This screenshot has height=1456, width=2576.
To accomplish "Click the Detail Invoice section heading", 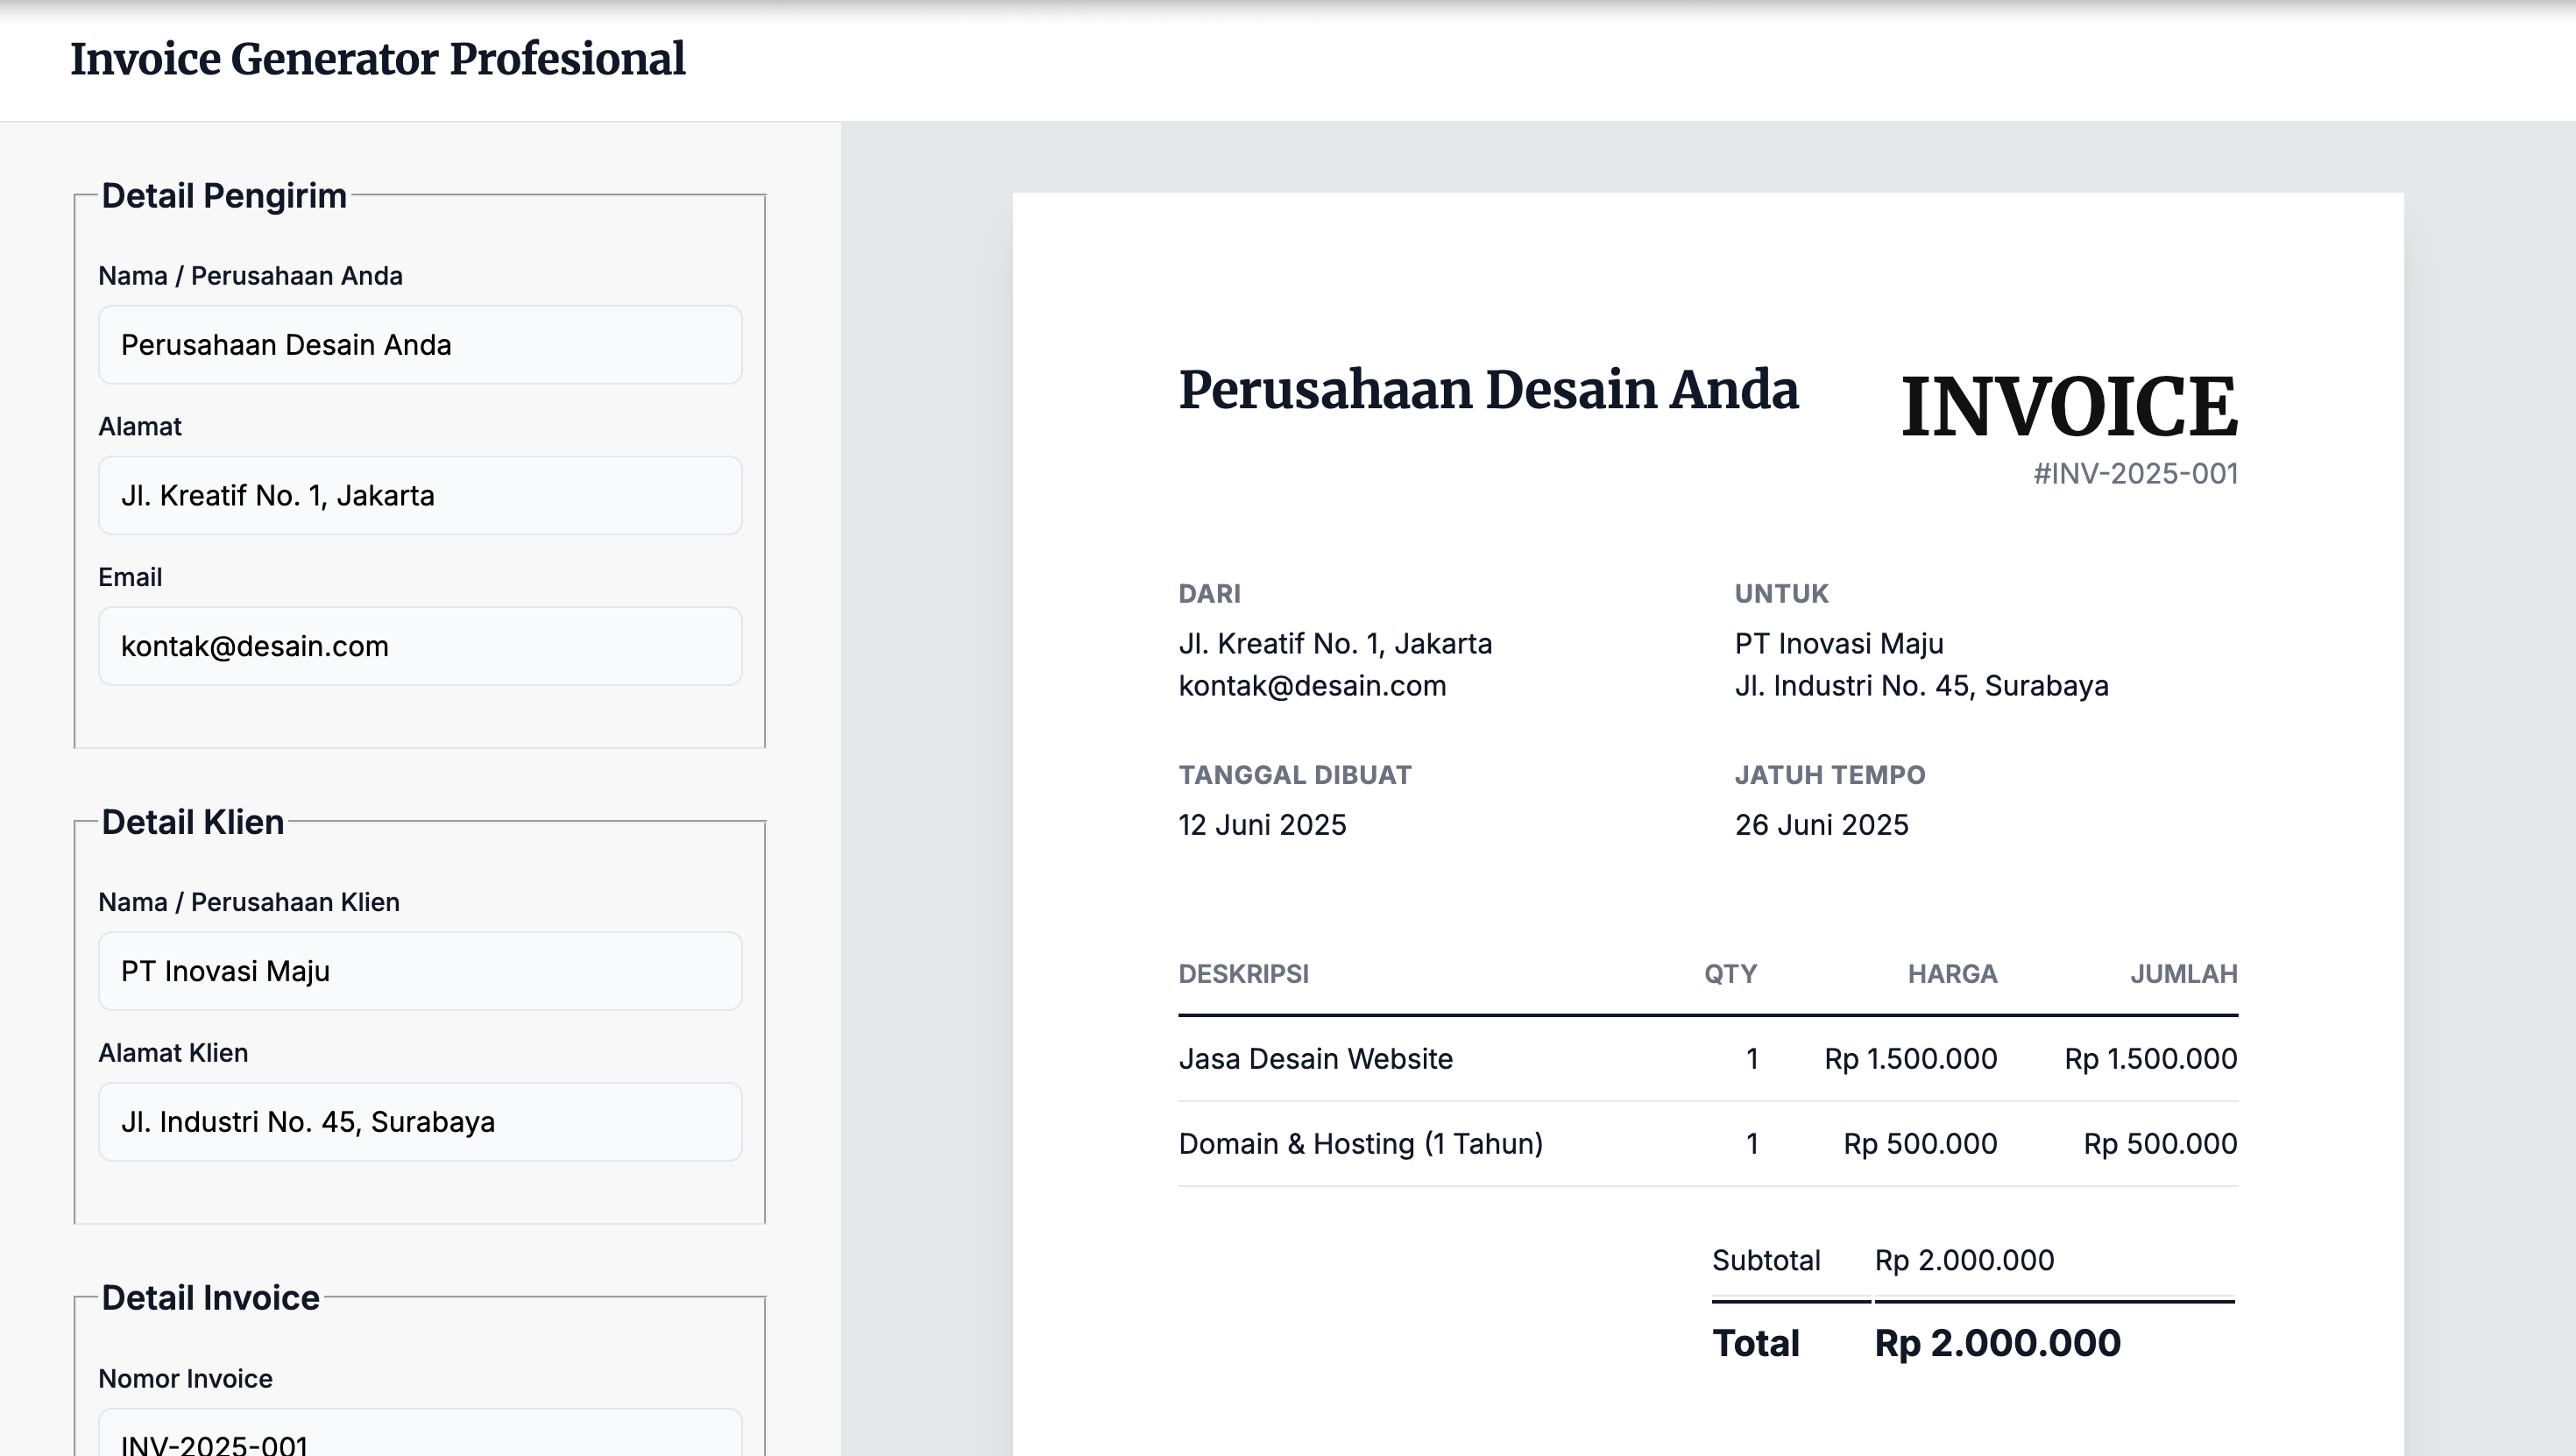I will tap(211, 1298).
